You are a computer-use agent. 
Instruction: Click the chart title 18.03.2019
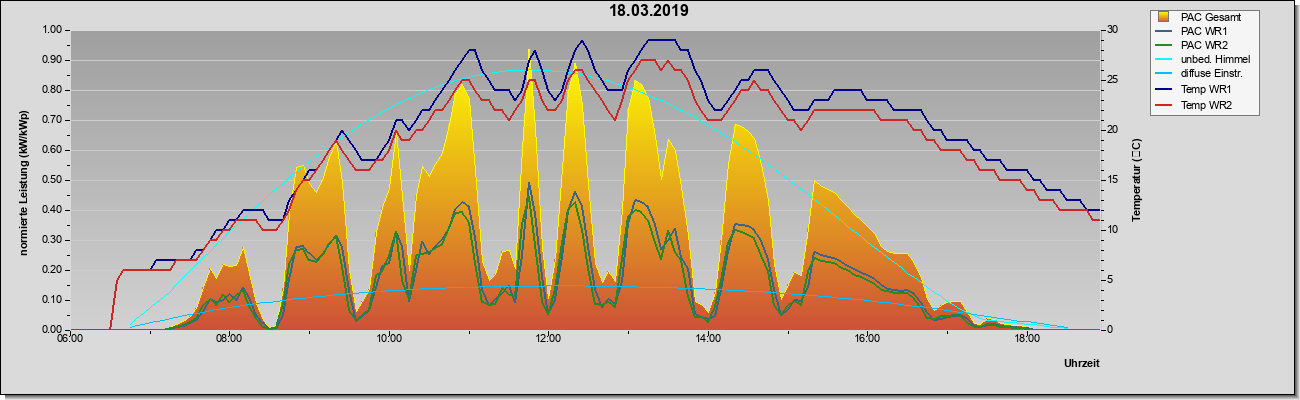pyautogui.click(x=649, y=11)
